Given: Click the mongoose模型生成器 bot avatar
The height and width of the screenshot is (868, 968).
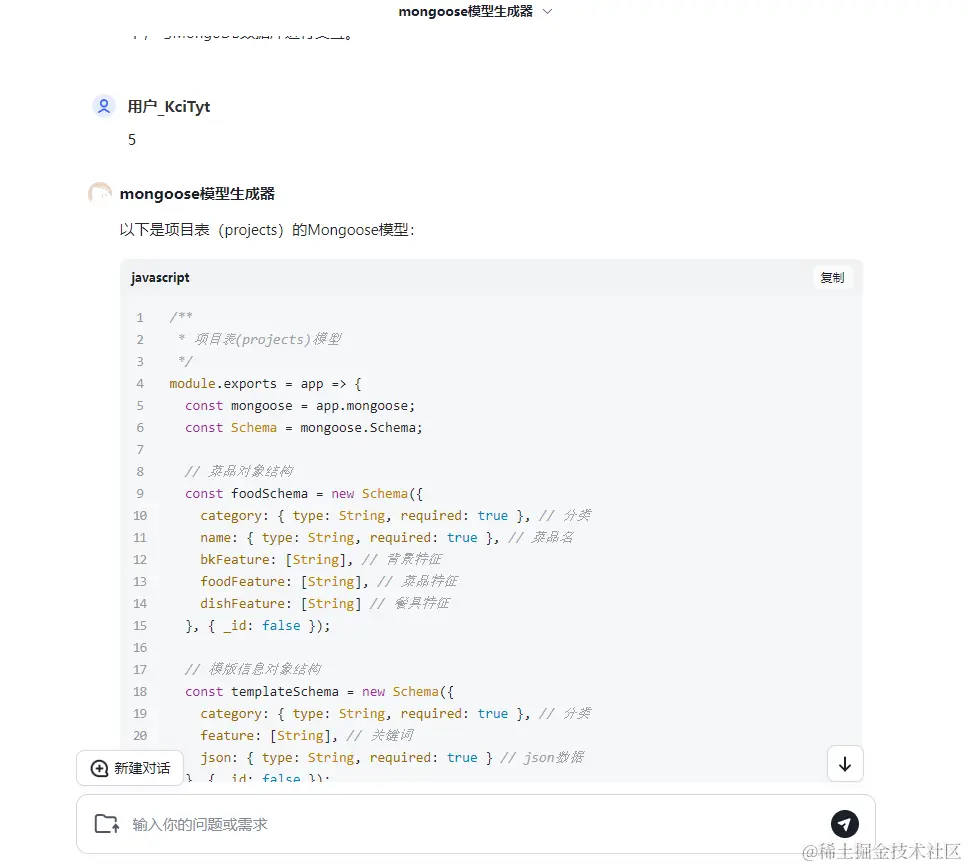Looking at the screenshot, I should pyautogui.click(x=100, y=193).
